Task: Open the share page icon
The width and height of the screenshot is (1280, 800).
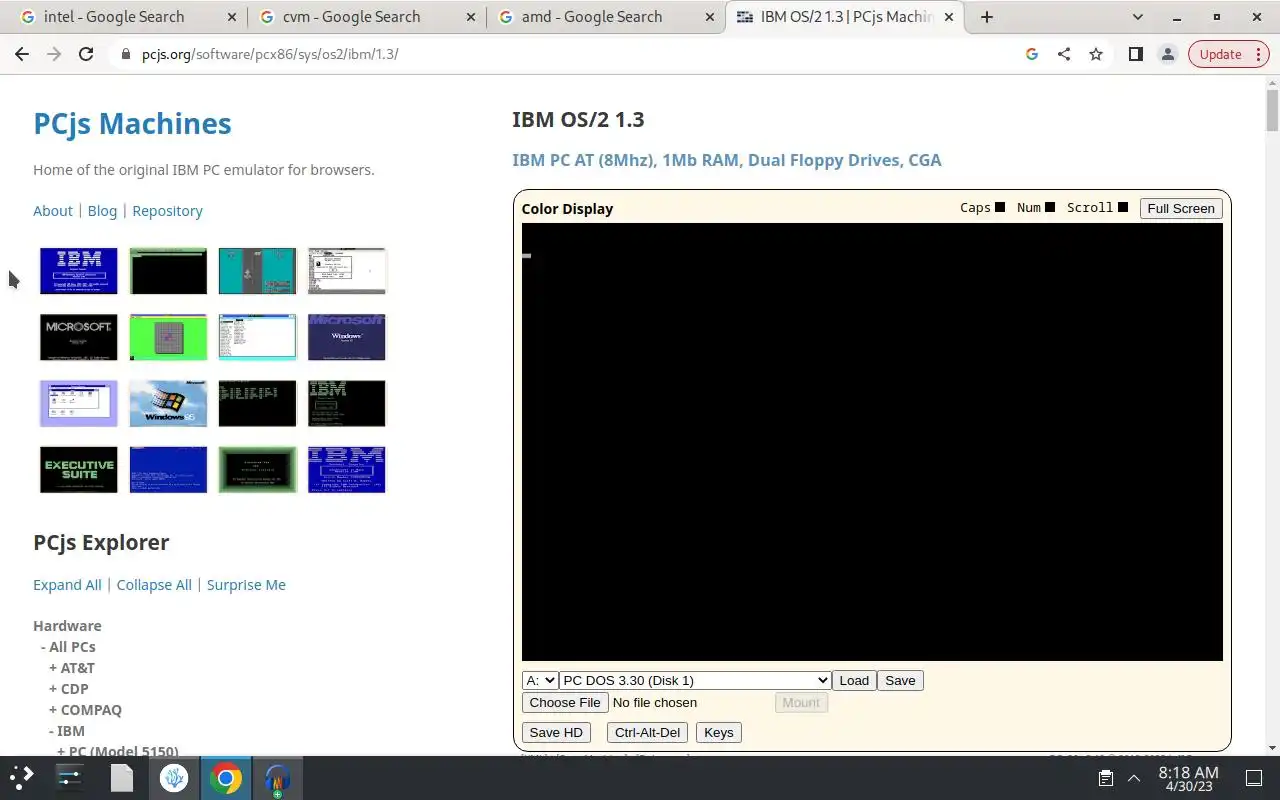Action: pyautogui.click(x=1064, y=55)
